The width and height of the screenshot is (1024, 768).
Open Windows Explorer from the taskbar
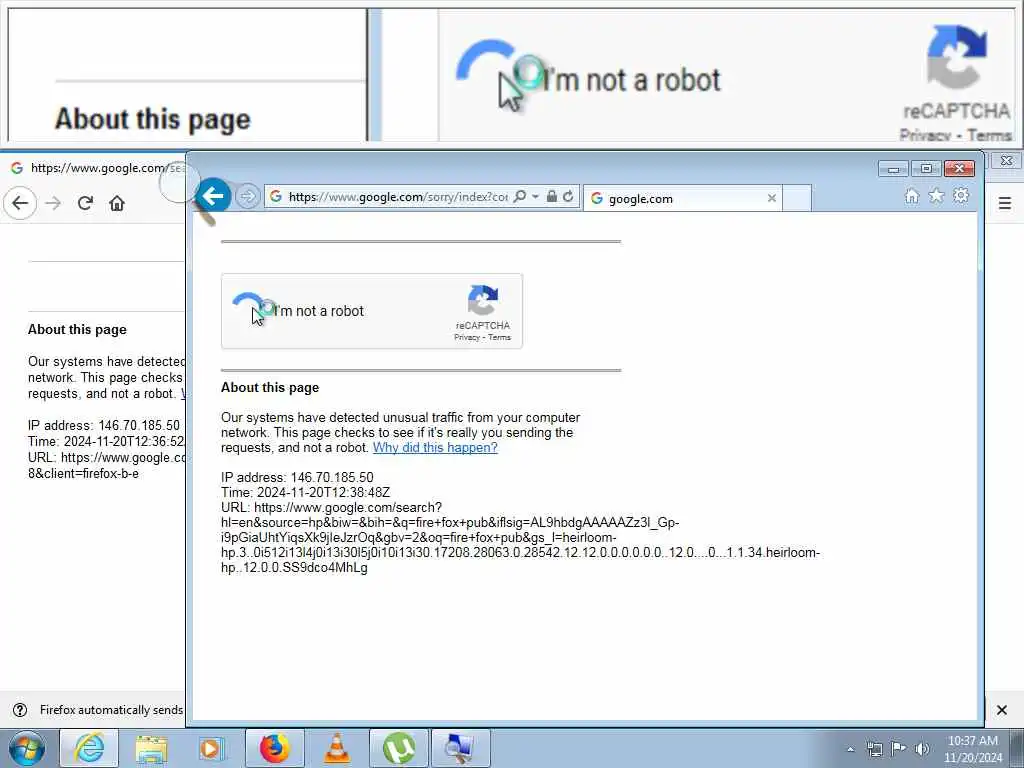[151, 748]
